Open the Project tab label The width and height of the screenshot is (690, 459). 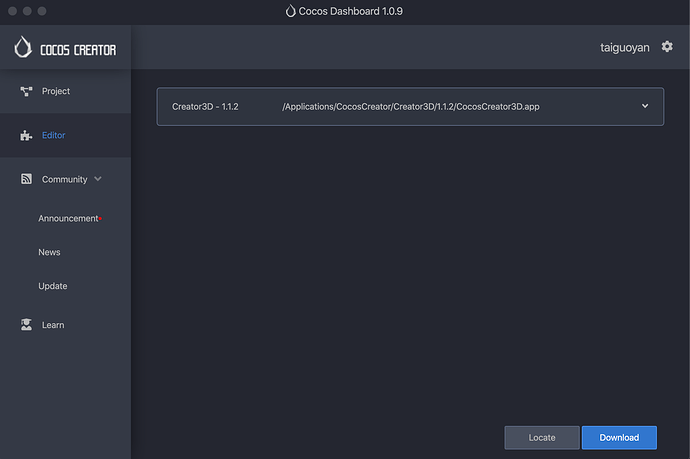click(x=55, y=91)
